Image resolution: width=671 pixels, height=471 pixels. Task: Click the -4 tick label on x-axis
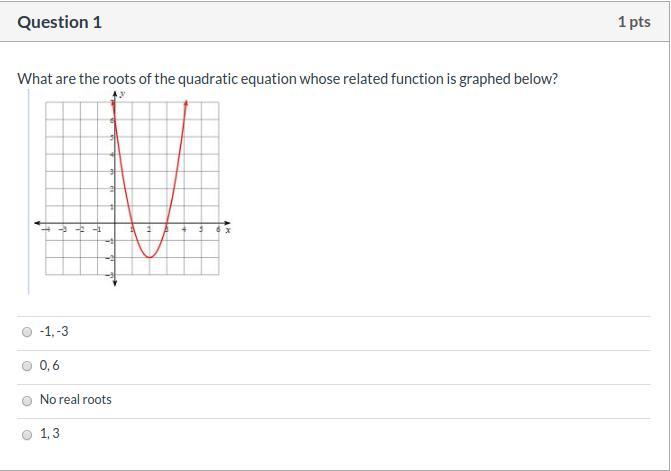(46, 230)
